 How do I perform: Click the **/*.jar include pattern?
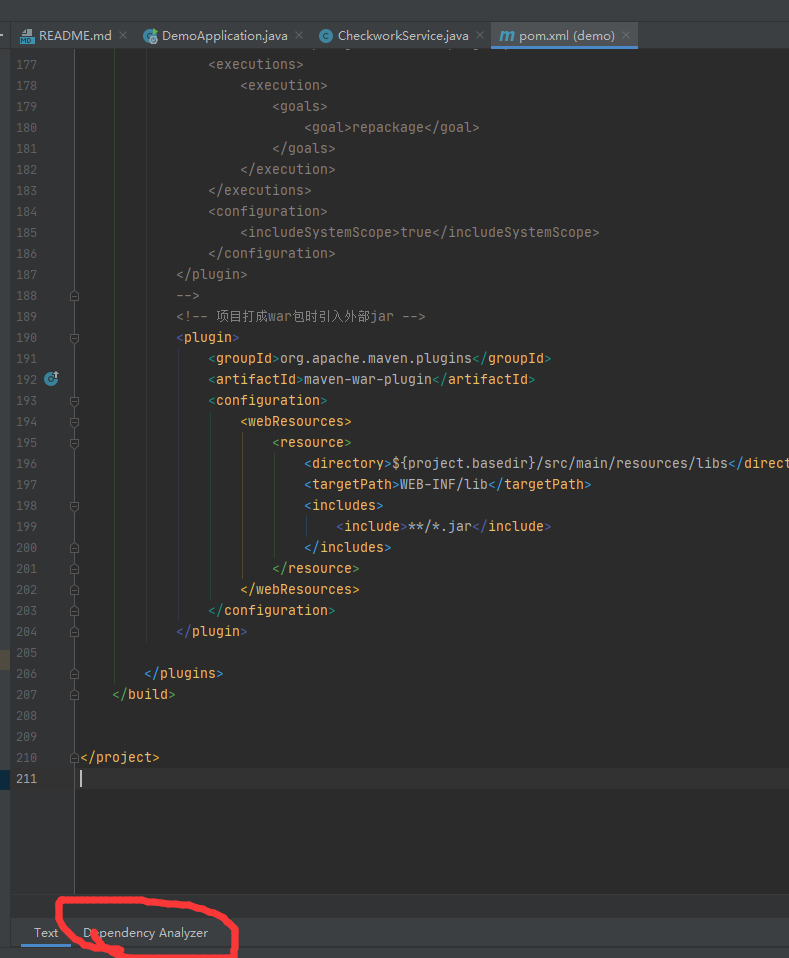pos(440,526)
